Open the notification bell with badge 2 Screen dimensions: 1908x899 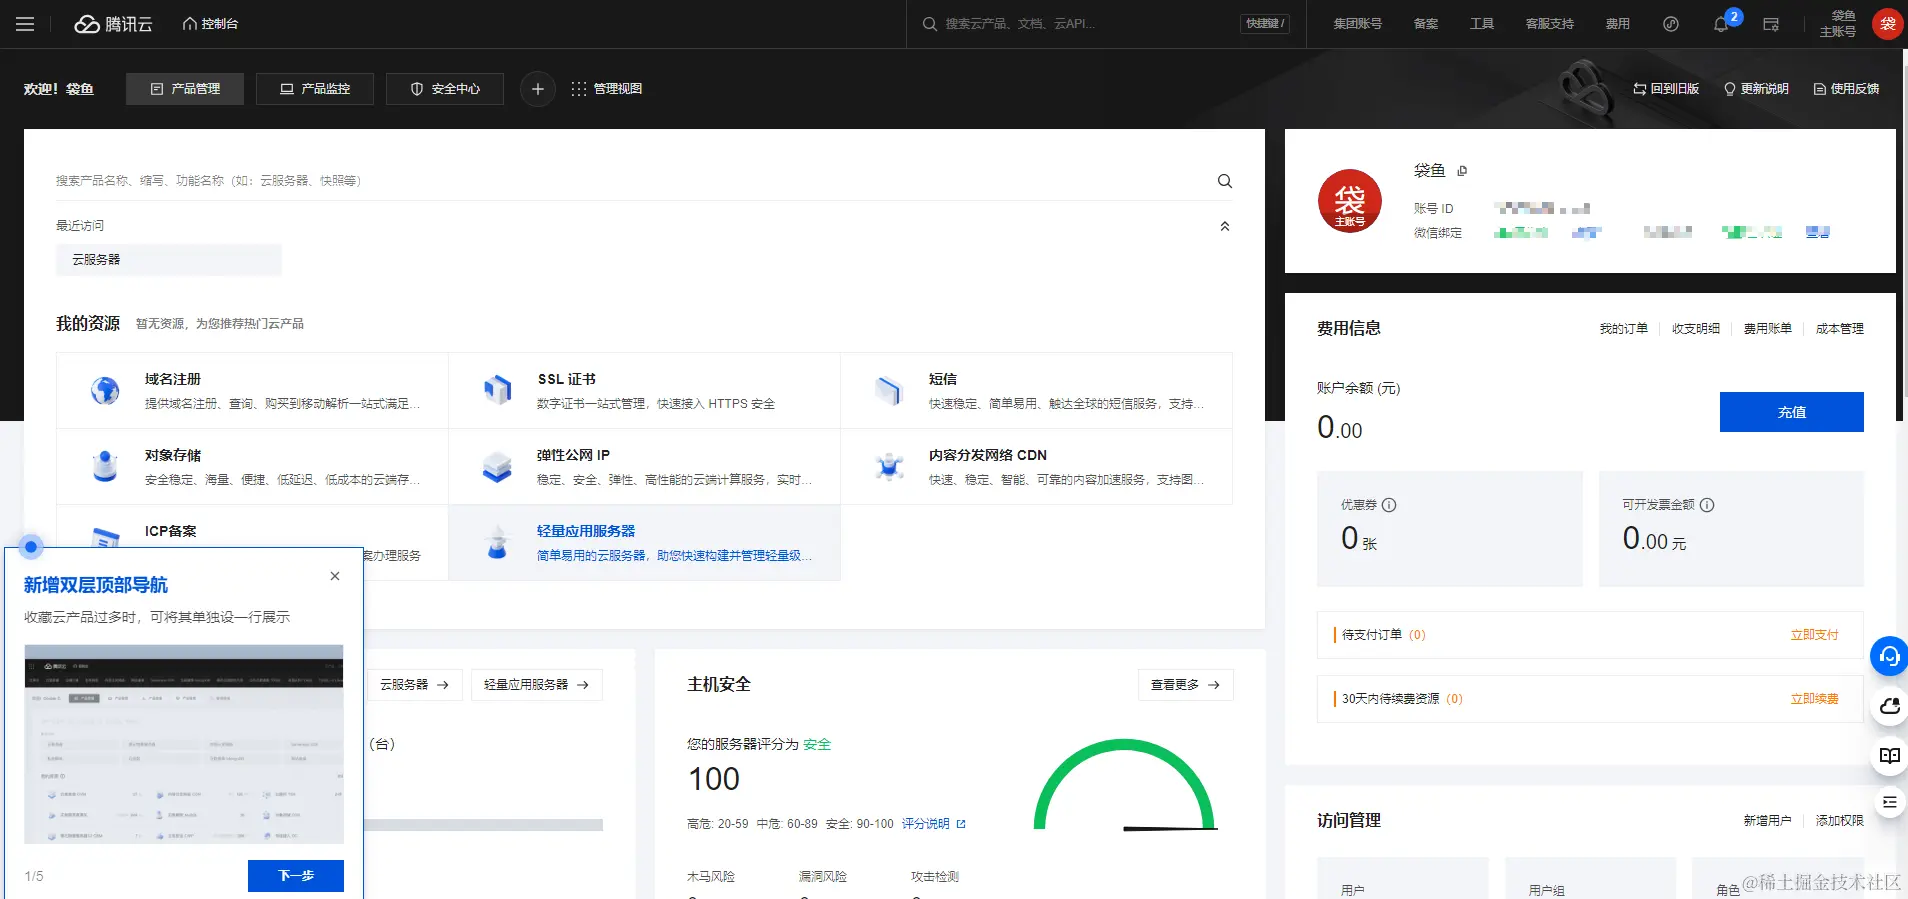[1722, 24]
